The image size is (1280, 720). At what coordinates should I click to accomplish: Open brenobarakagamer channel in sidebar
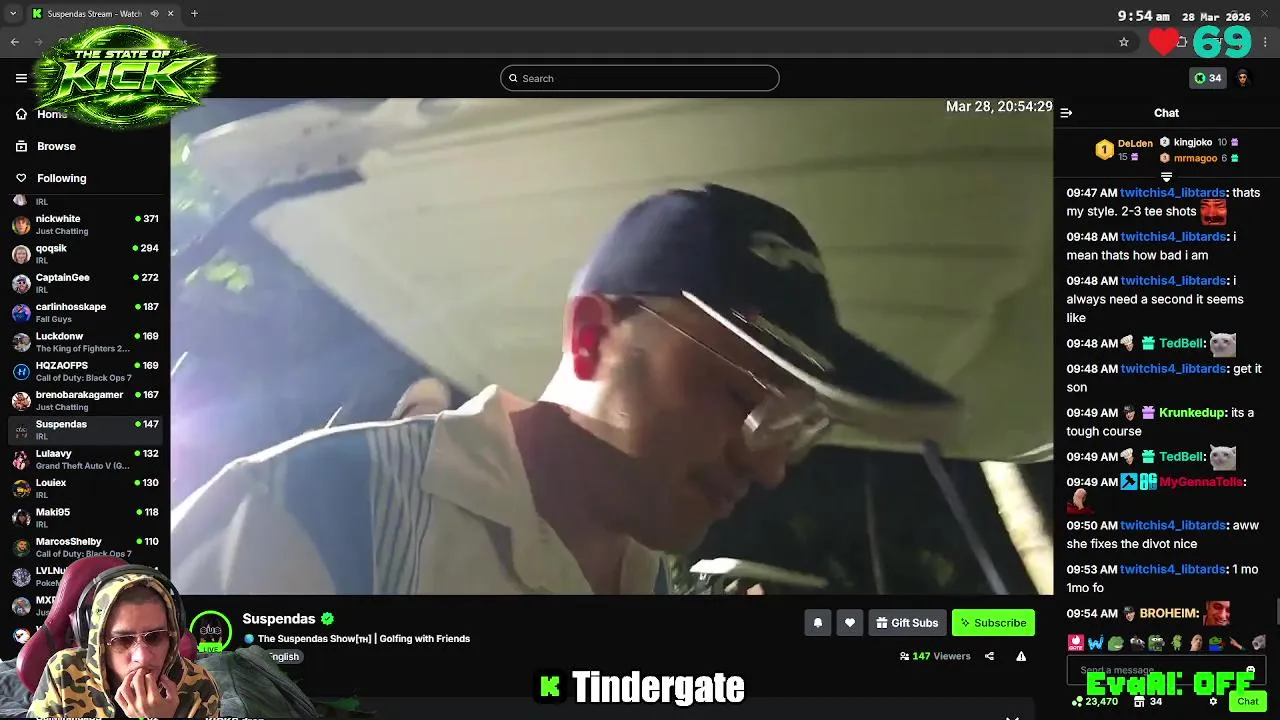point(85,400)
